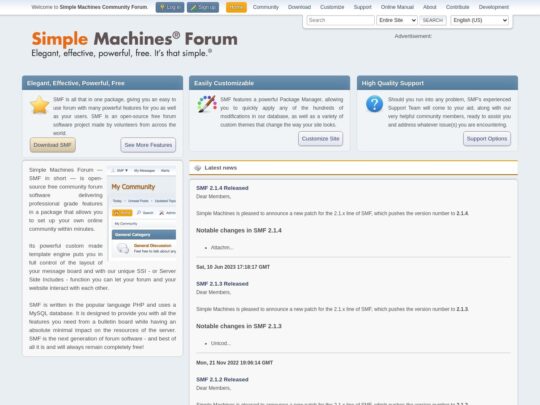Open the Contribute menu item
The height and width of the screenshot is (405, 540).
[x=457, y=7]
